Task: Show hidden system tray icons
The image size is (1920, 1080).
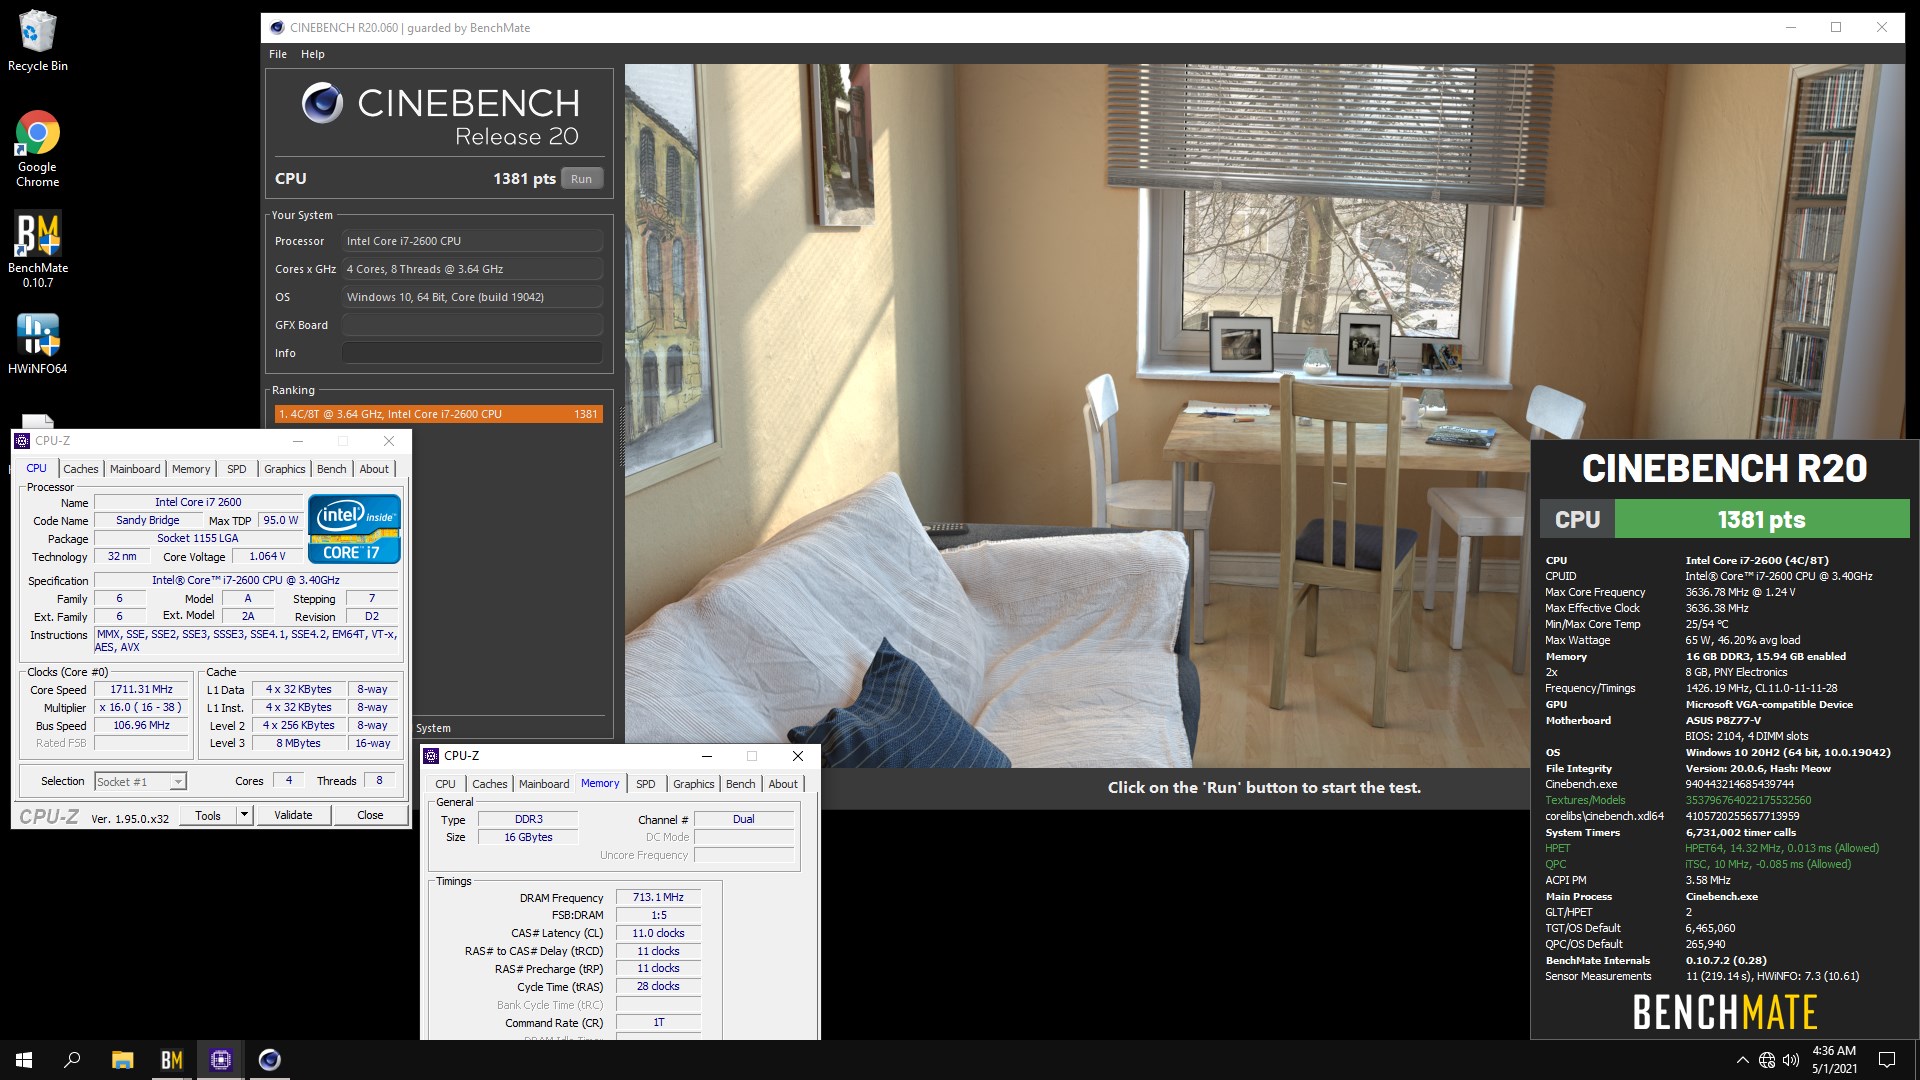Action: pyautogui.click(x=1742, y=1060)
